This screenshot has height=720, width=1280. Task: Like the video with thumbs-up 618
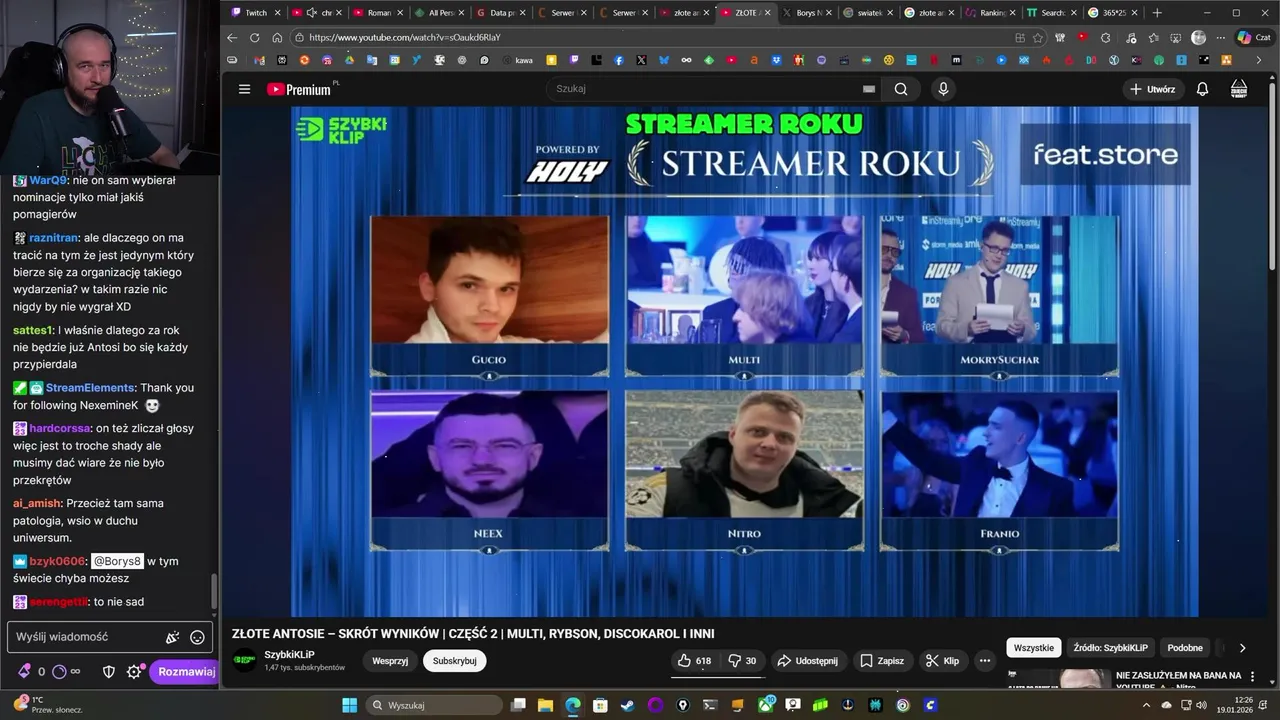point(694,661)
